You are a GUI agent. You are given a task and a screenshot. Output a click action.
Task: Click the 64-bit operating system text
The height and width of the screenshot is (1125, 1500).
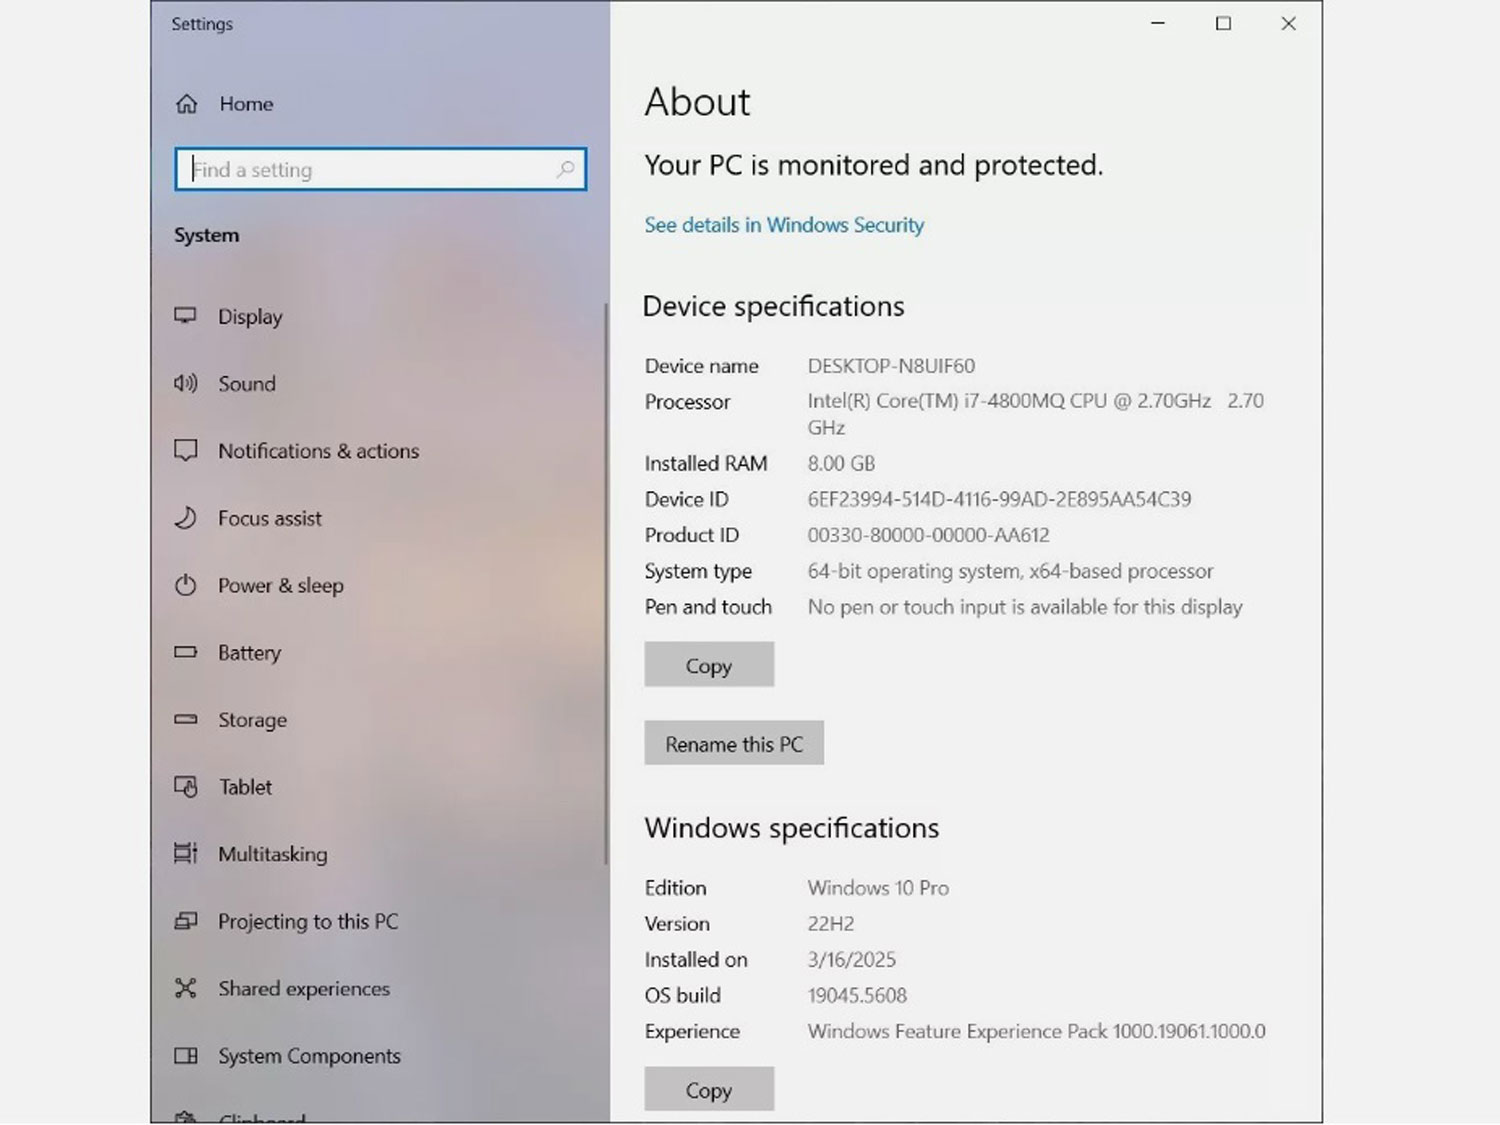click(1010, 571)
